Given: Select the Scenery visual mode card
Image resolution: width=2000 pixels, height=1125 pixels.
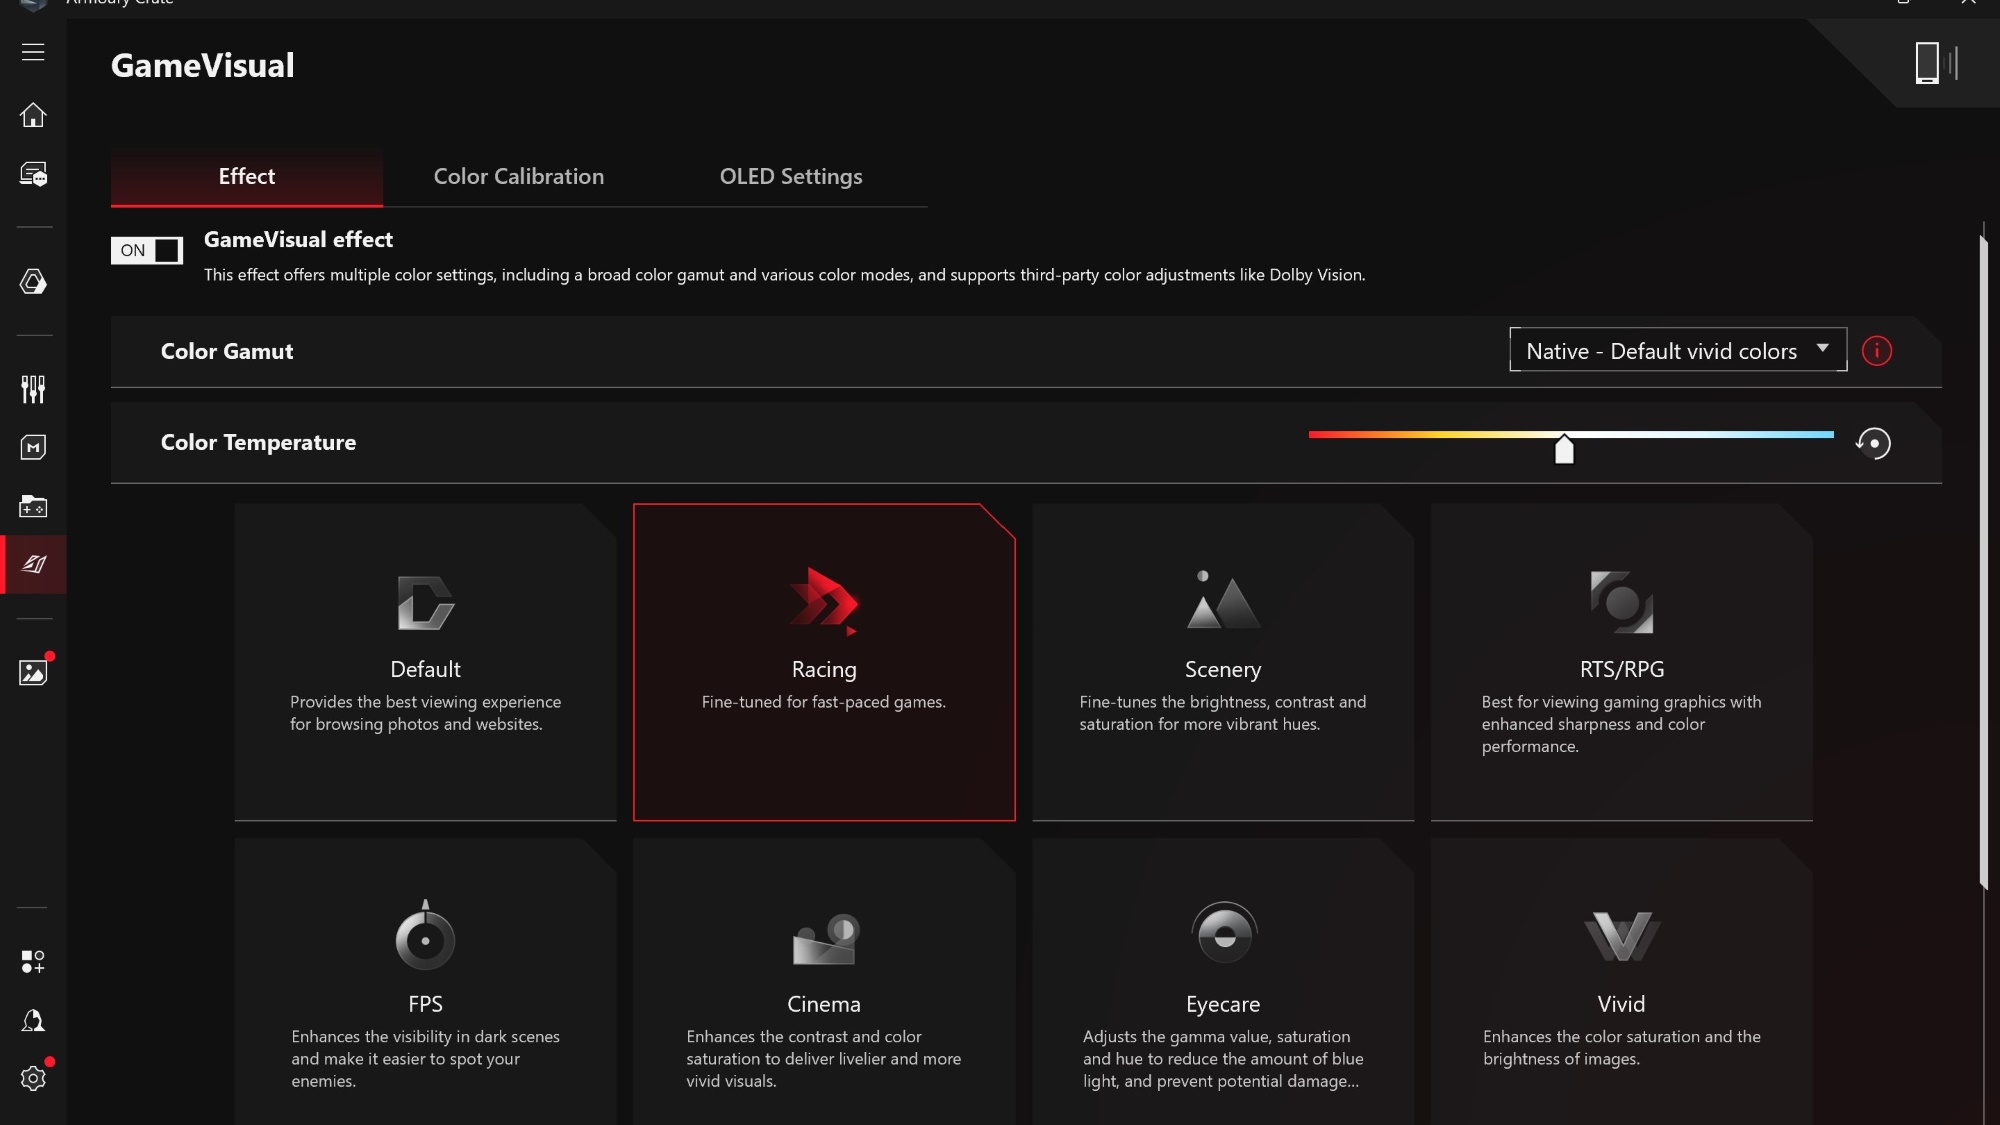Looking at the screenshot, I should click(1223, 662).
